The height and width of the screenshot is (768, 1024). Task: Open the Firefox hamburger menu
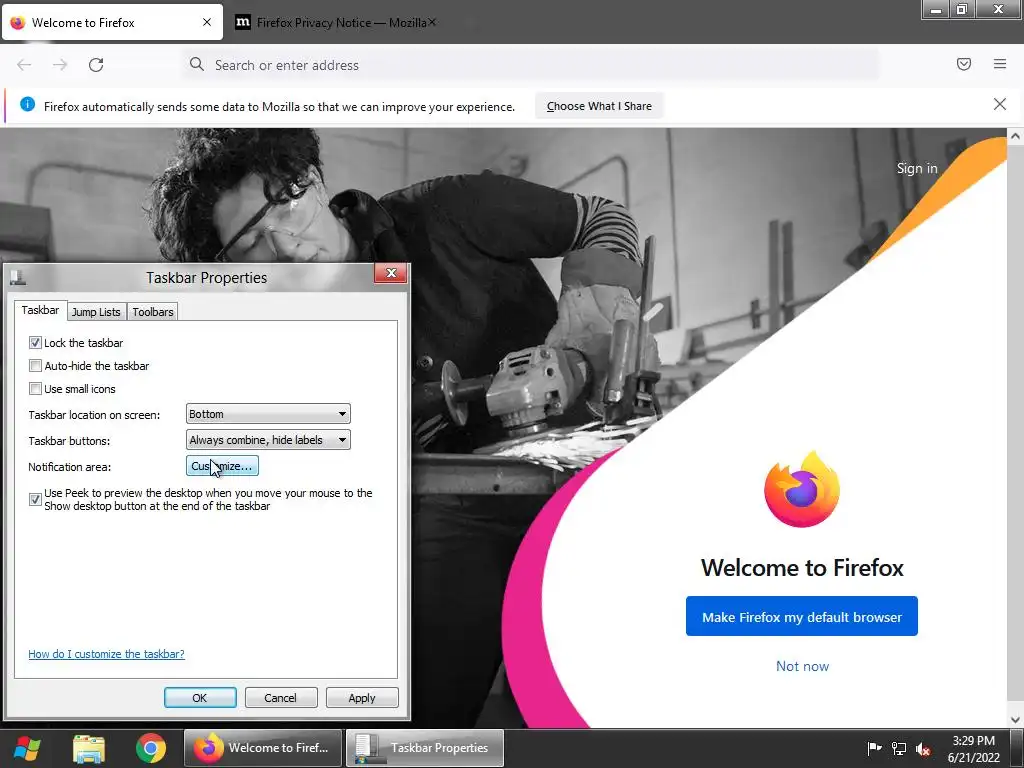pos(1000,64)
